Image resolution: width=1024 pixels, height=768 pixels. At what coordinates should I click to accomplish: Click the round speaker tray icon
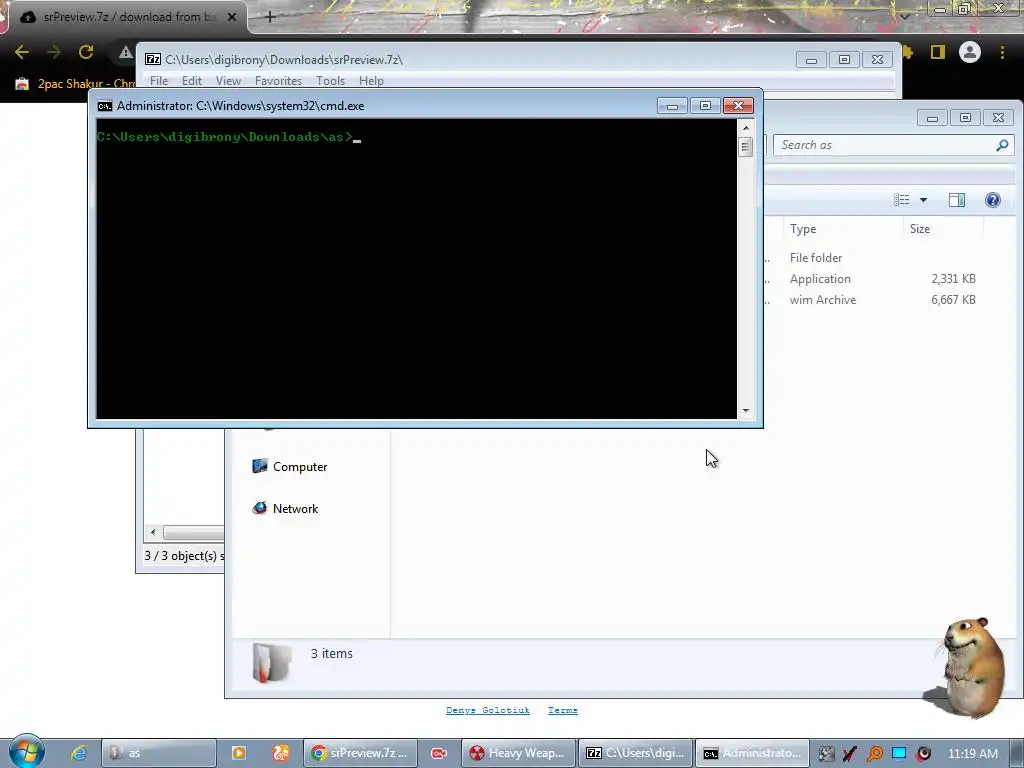923,754
